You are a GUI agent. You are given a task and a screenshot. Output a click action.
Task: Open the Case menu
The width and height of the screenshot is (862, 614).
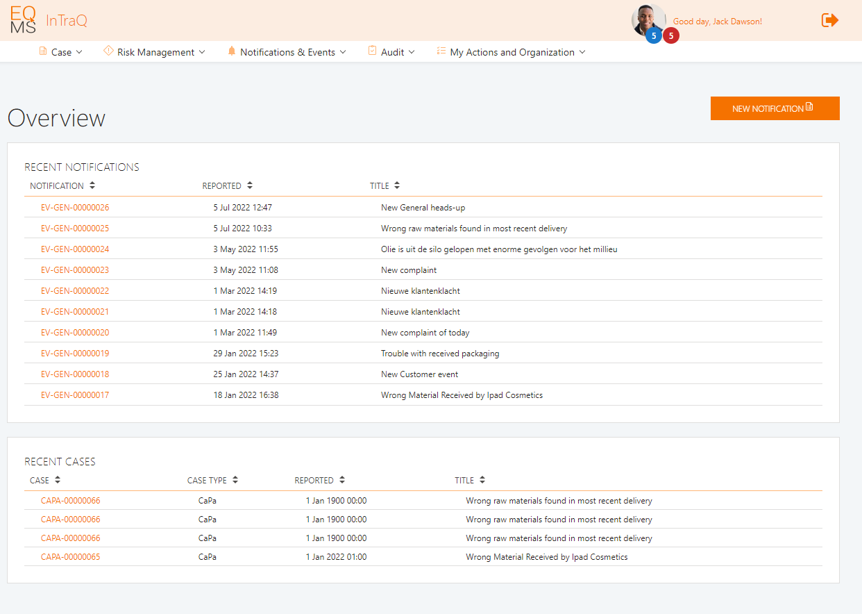coord(61,52)
